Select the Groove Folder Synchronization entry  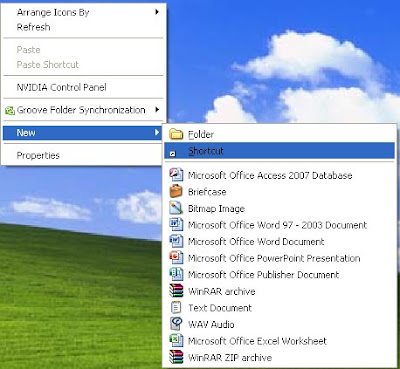click(x=83, y=110)
